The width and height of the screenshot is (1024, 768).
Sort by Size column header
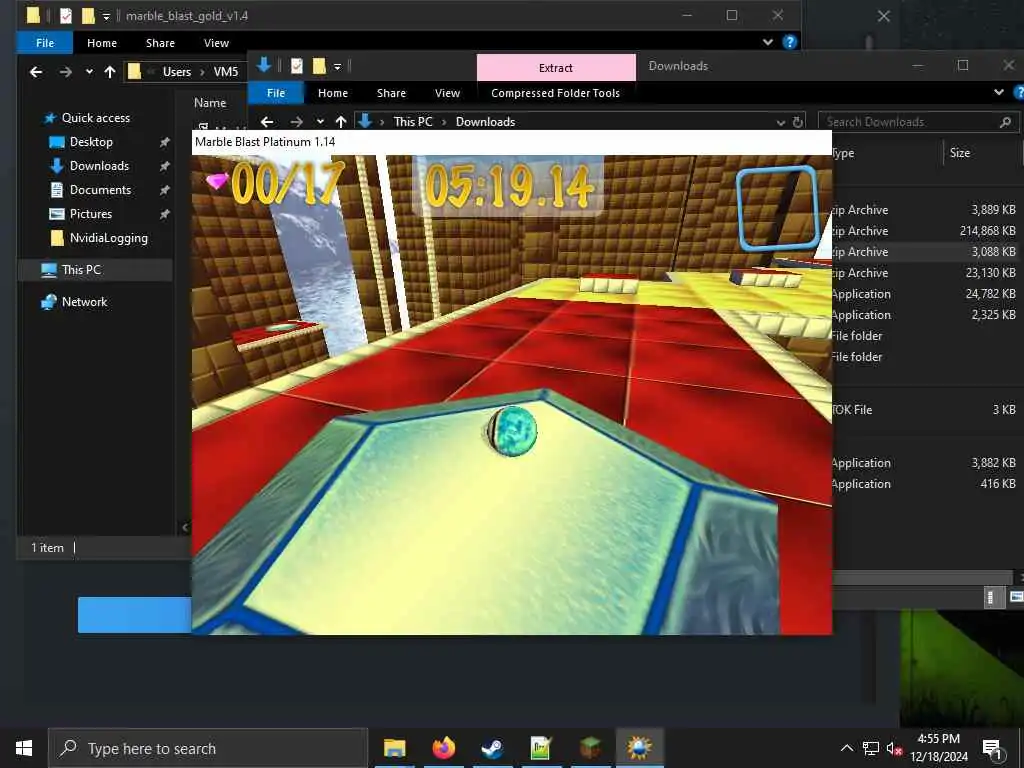pyautogui.click(x=959, y=153)
